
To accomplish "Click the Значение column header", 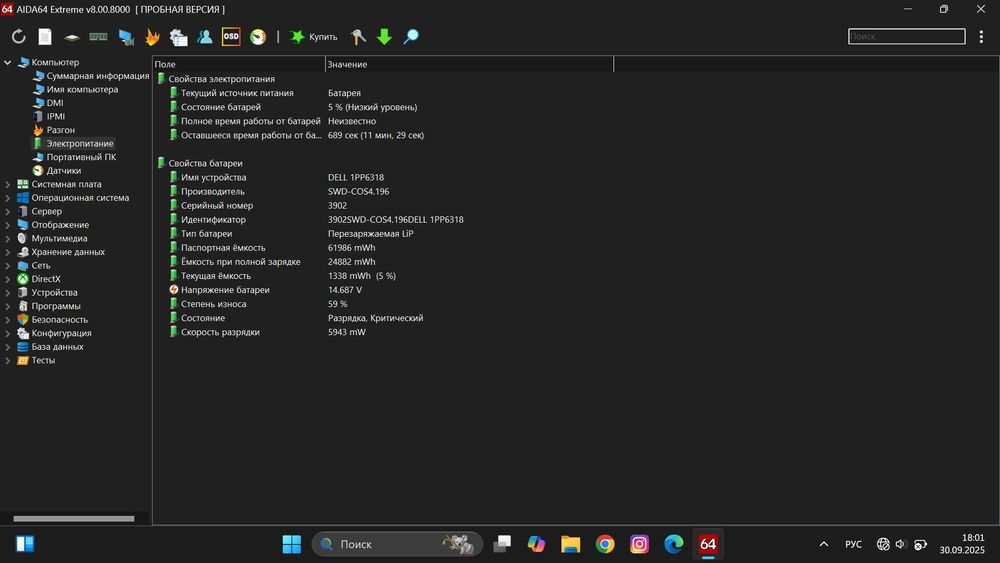I will [469, 64].
